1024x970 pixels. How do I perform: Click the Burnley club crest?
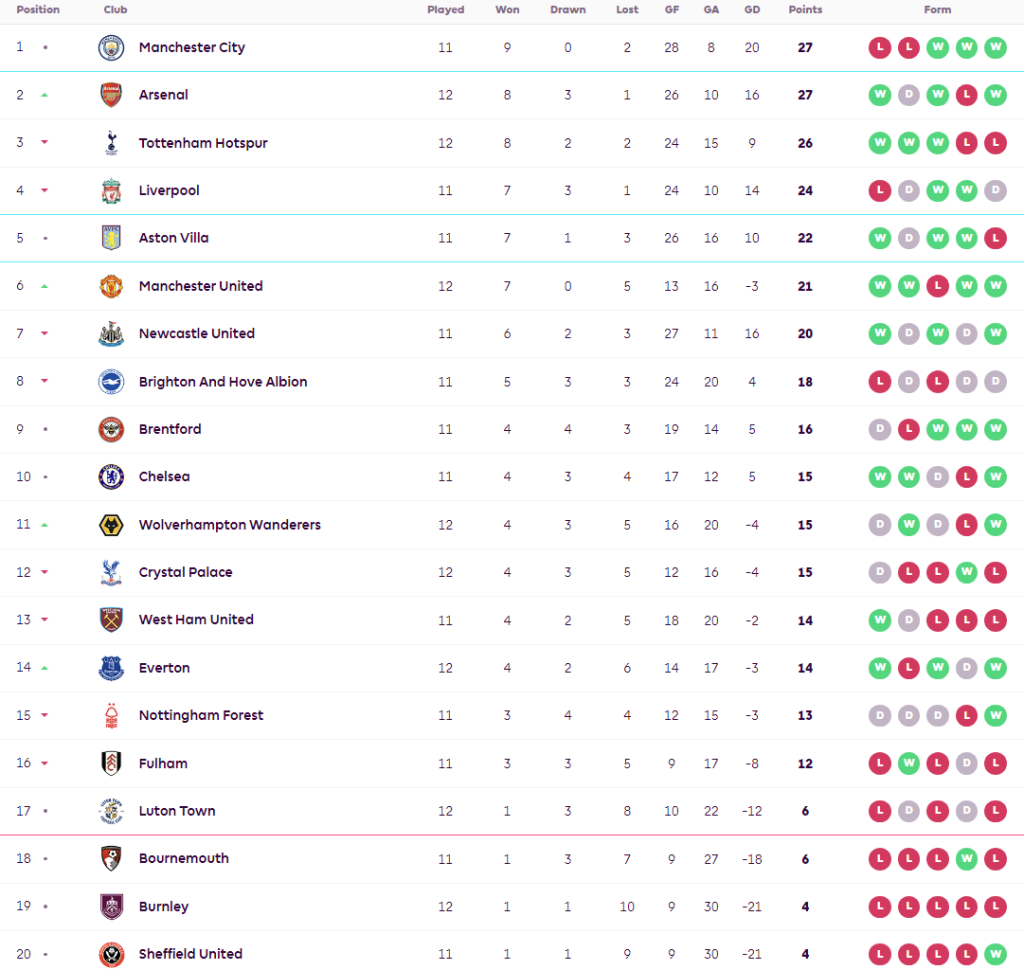[x=111, y=907]
